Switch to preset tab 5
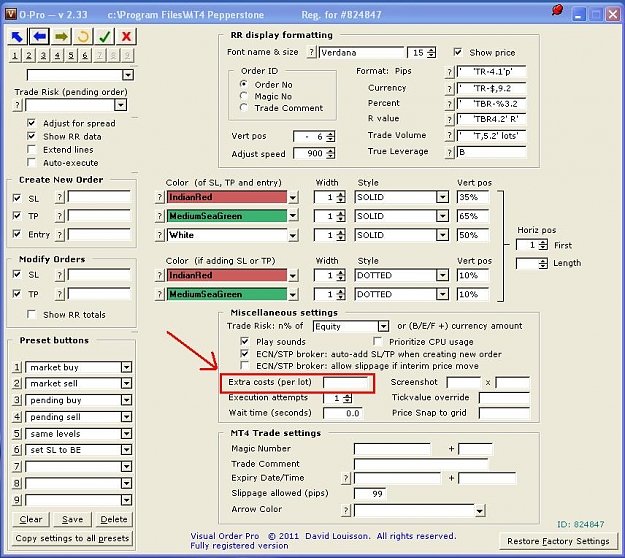 coord(71,55)
